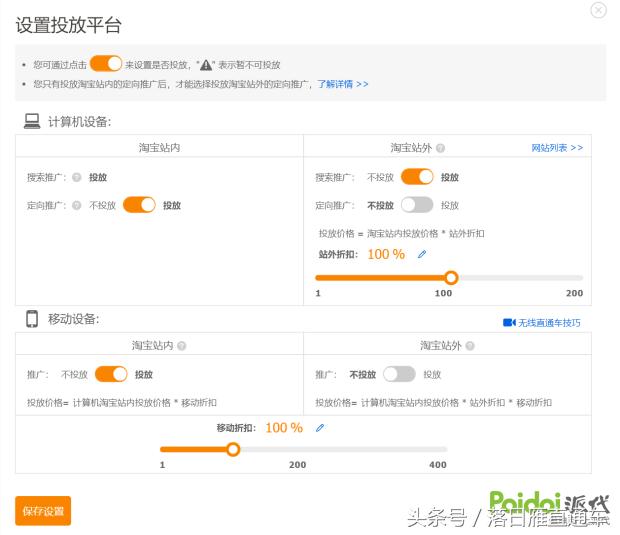Toggle computer 淘宝站外 搜索推广 switch
This screenshot has width=620, height=535.
coord(417,177)
